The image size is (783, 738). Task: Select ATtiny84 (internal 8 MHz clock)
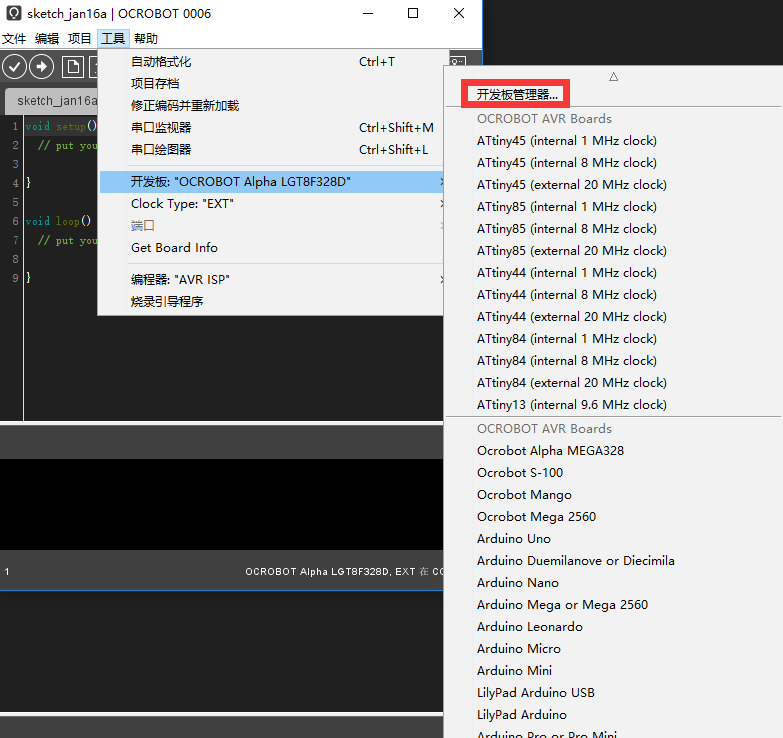point(566,361)
